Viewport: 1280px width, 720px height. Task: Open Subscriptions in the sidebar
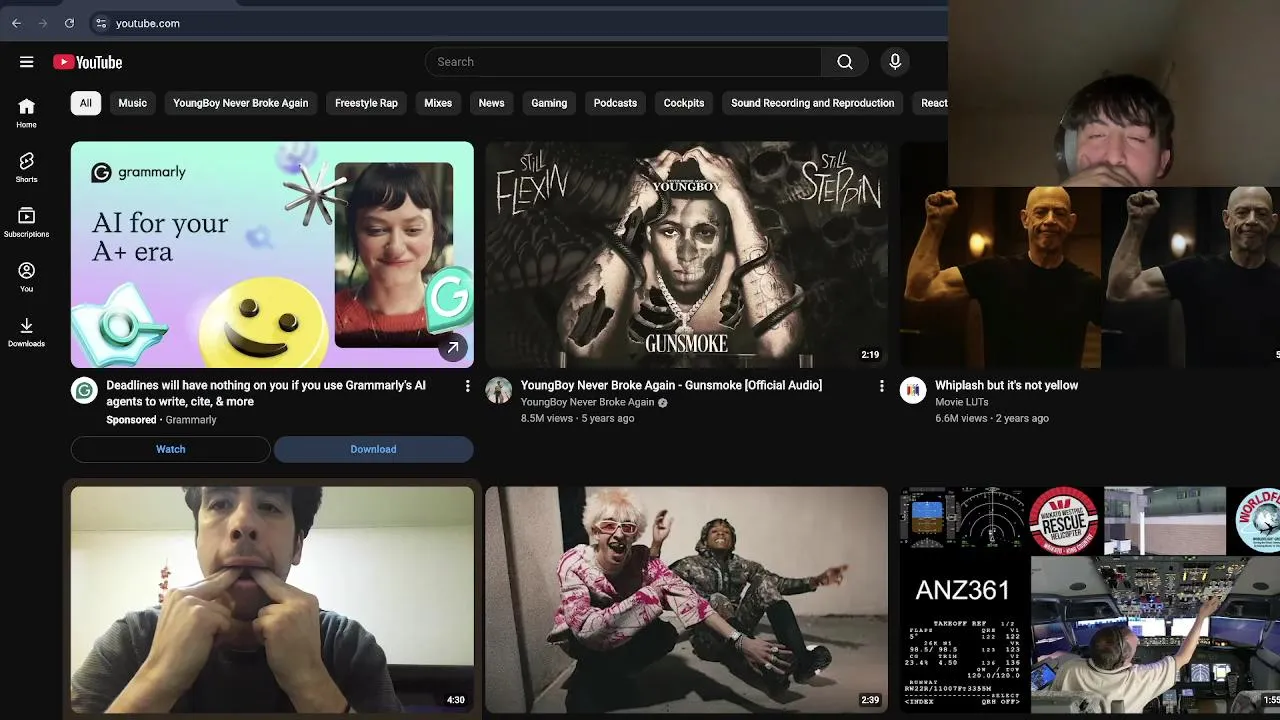26,222
